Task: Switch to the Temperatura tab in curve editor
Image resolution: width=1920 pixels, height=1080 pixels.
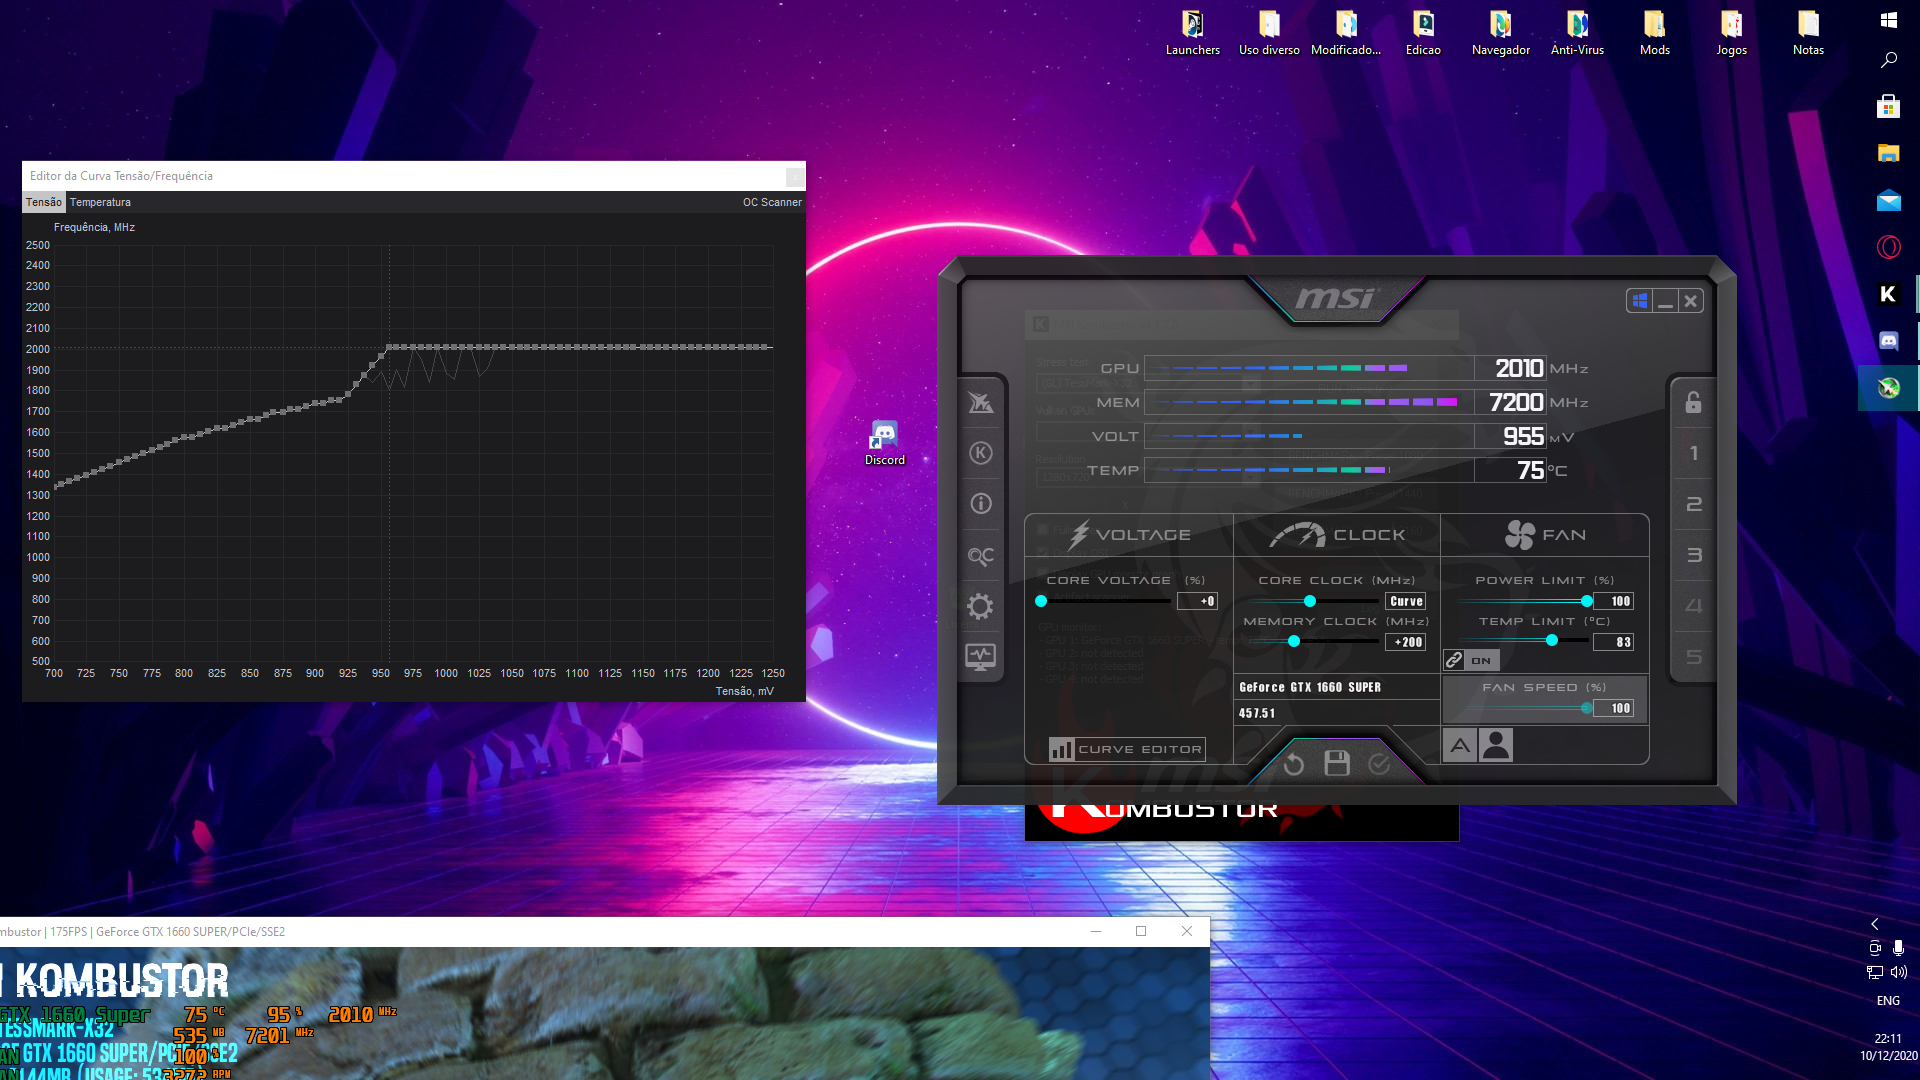Action: click(x=100, y=202)
